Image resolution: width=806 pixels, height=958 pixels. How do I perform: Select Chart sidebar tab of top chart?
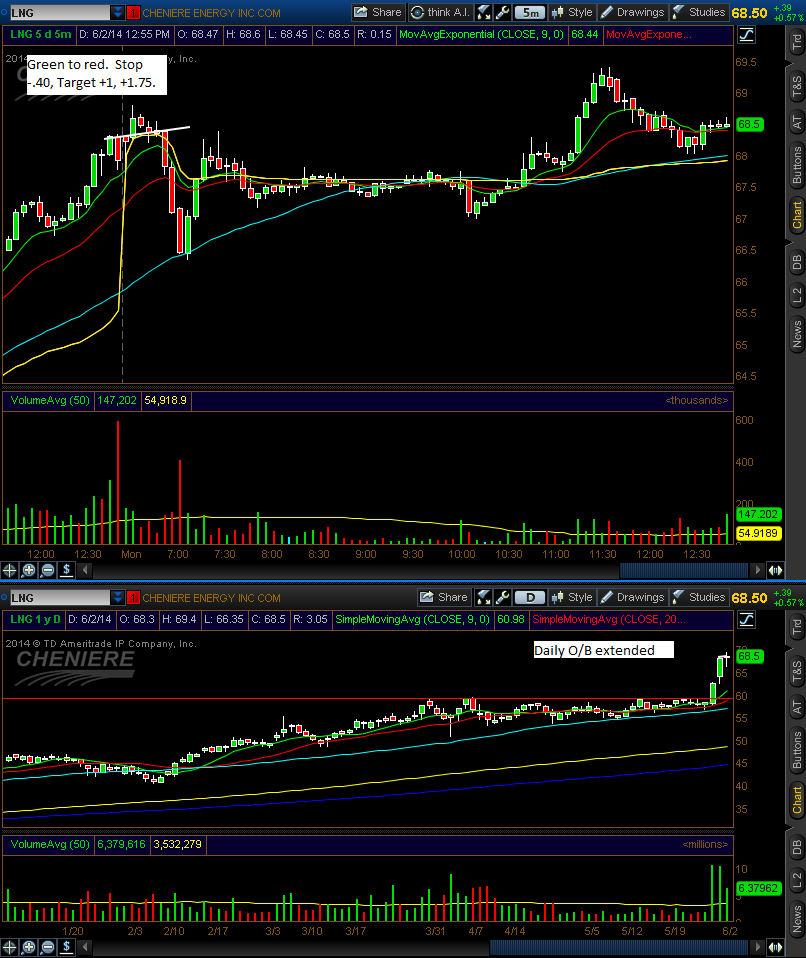coord(796,215)
